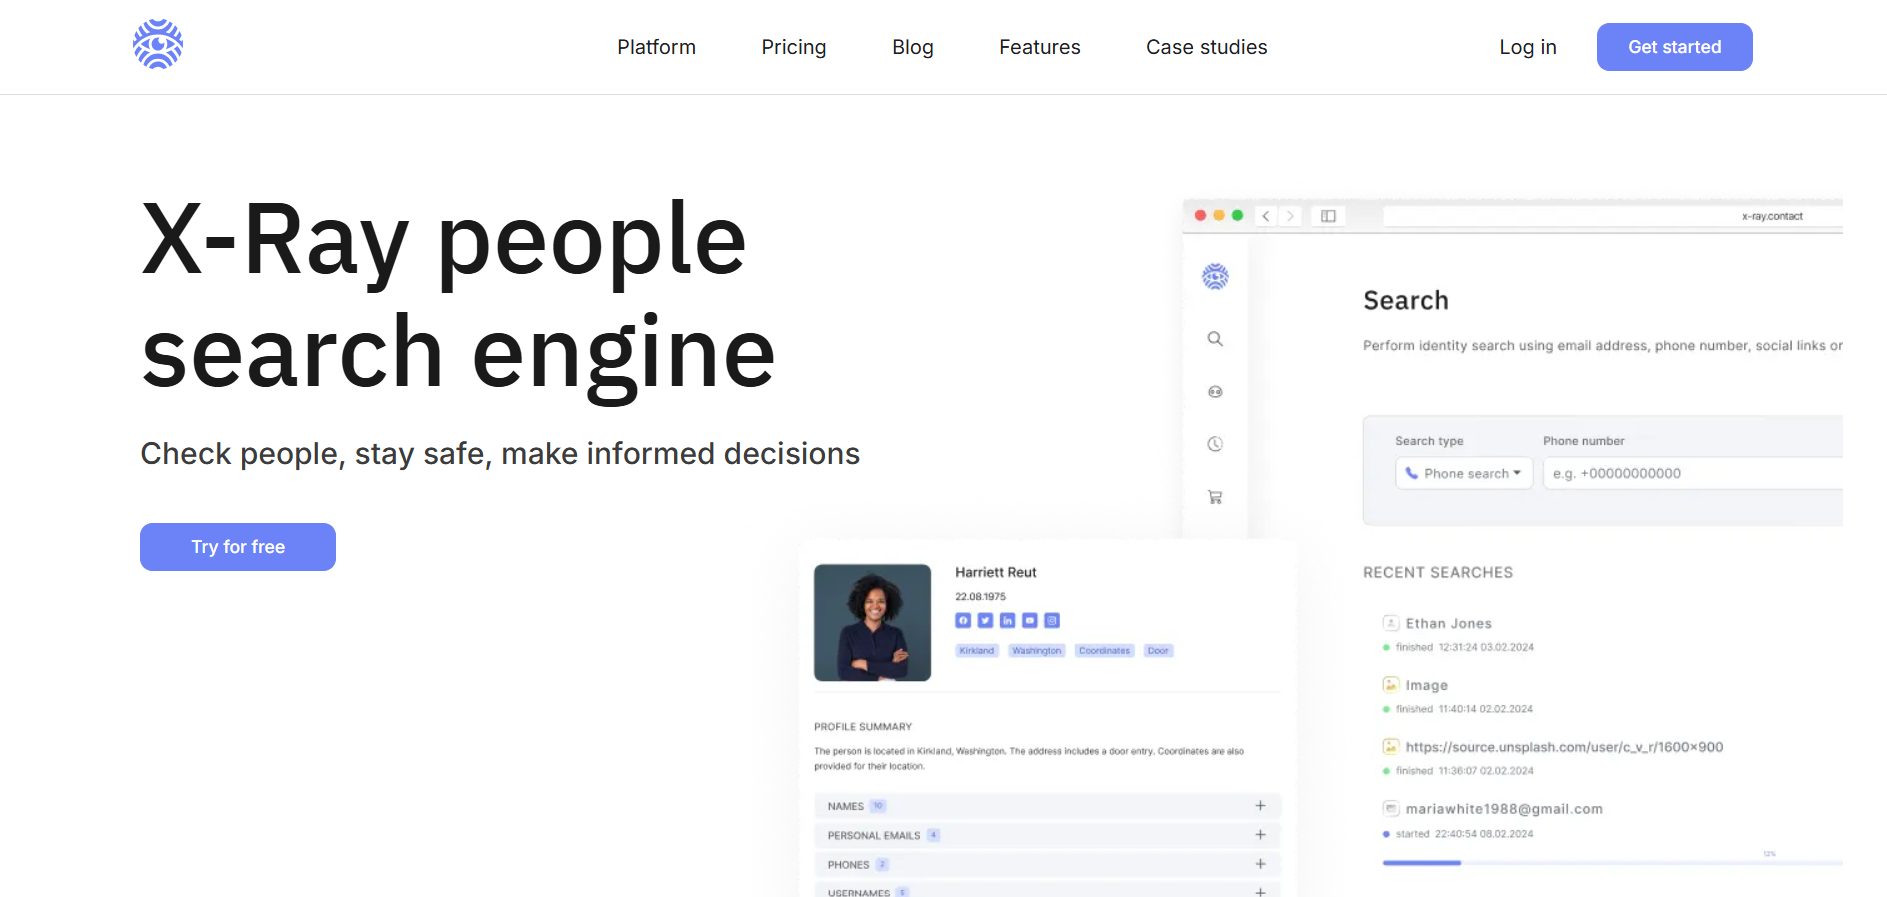Image resolution: width=1887 pixels, height=897 pixels.
Task: Click the LinkedIn icon on Harriett Reut's profile
Action: point(1007,621)
